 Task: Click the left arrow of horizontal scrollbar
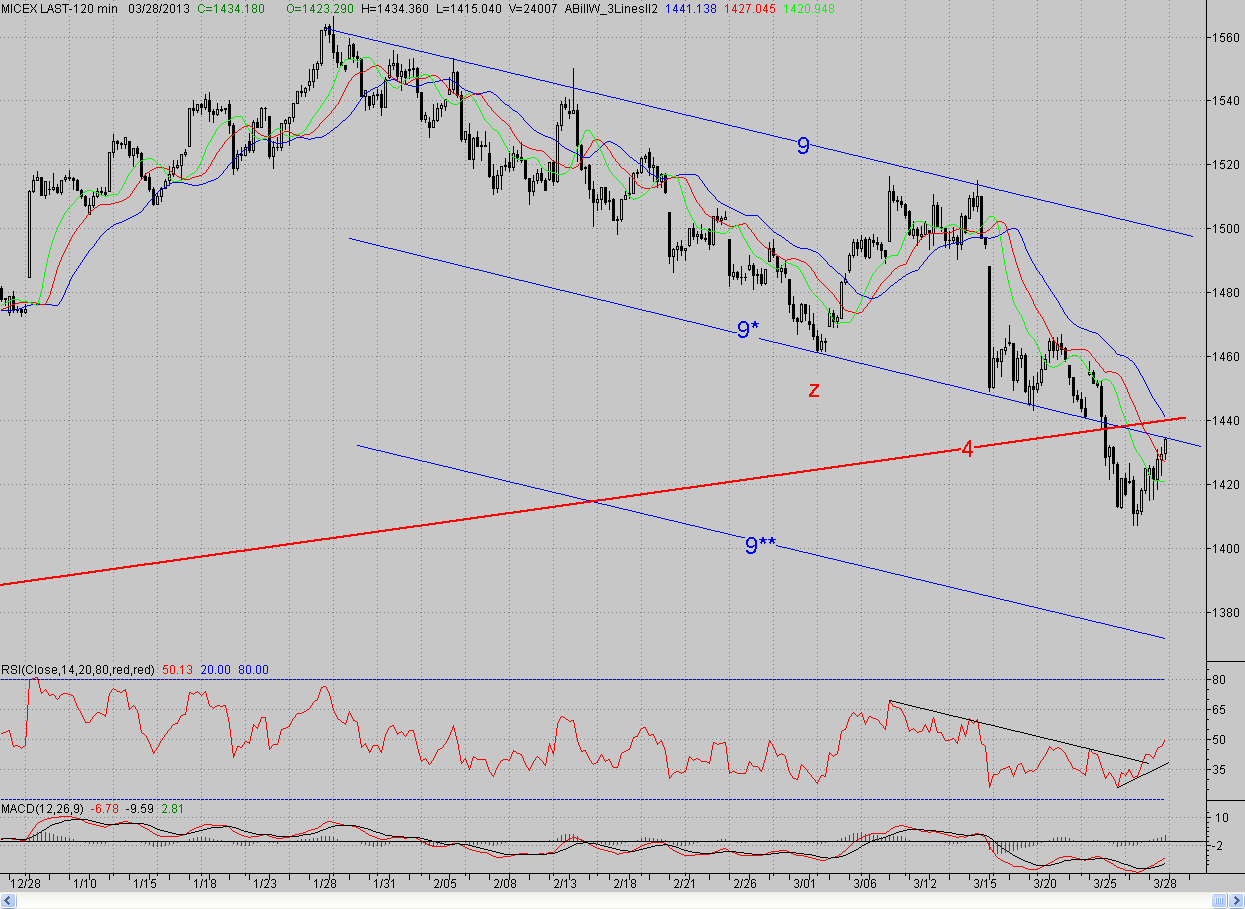pos(7,901)
